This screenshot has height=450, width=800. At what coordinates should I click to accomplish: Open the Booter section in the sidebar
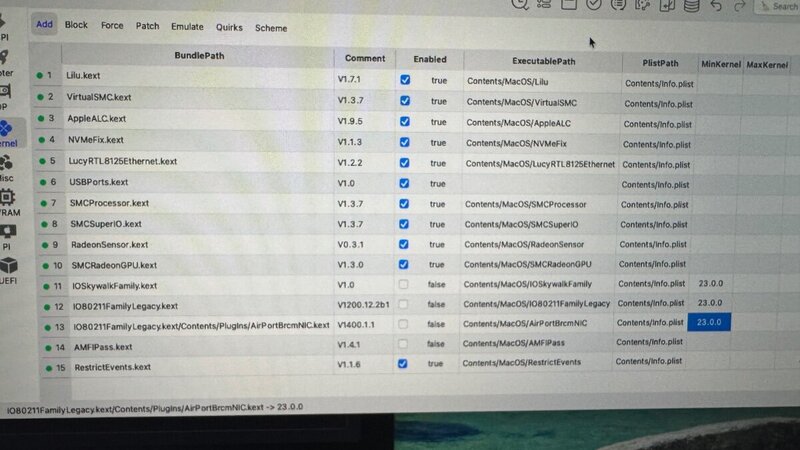coord(6,63)
